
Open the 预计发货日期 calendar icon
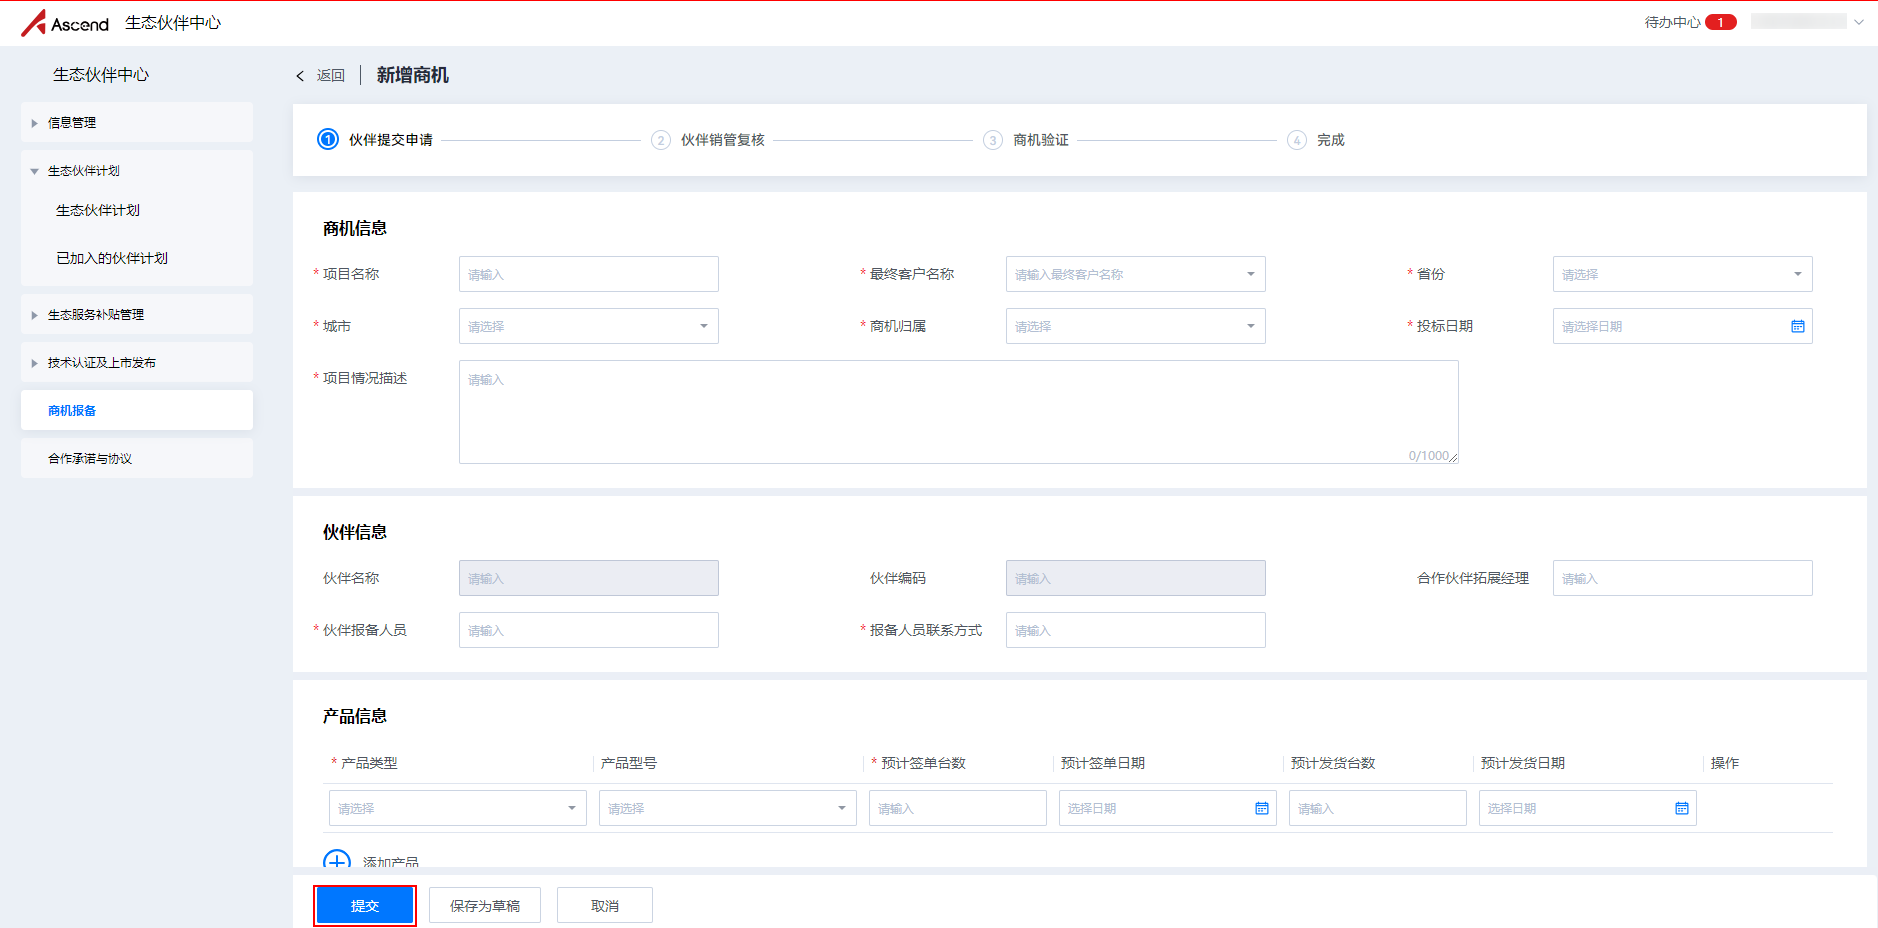coord(1681,808)
